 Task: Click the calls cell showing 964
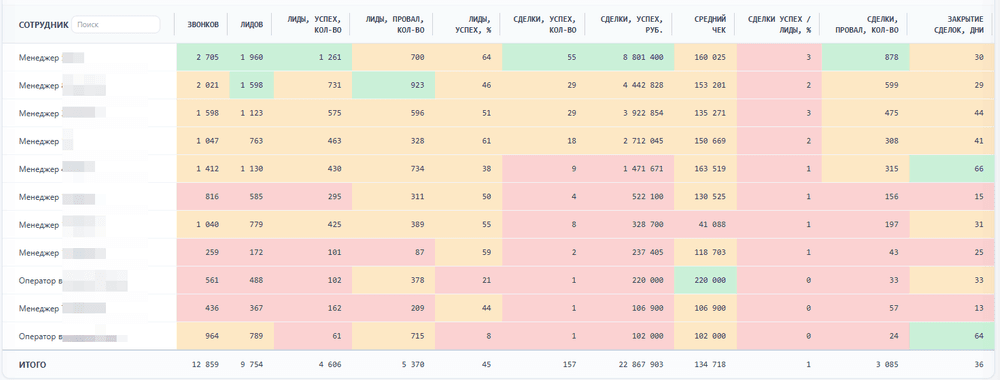click(x=202, y=337)
